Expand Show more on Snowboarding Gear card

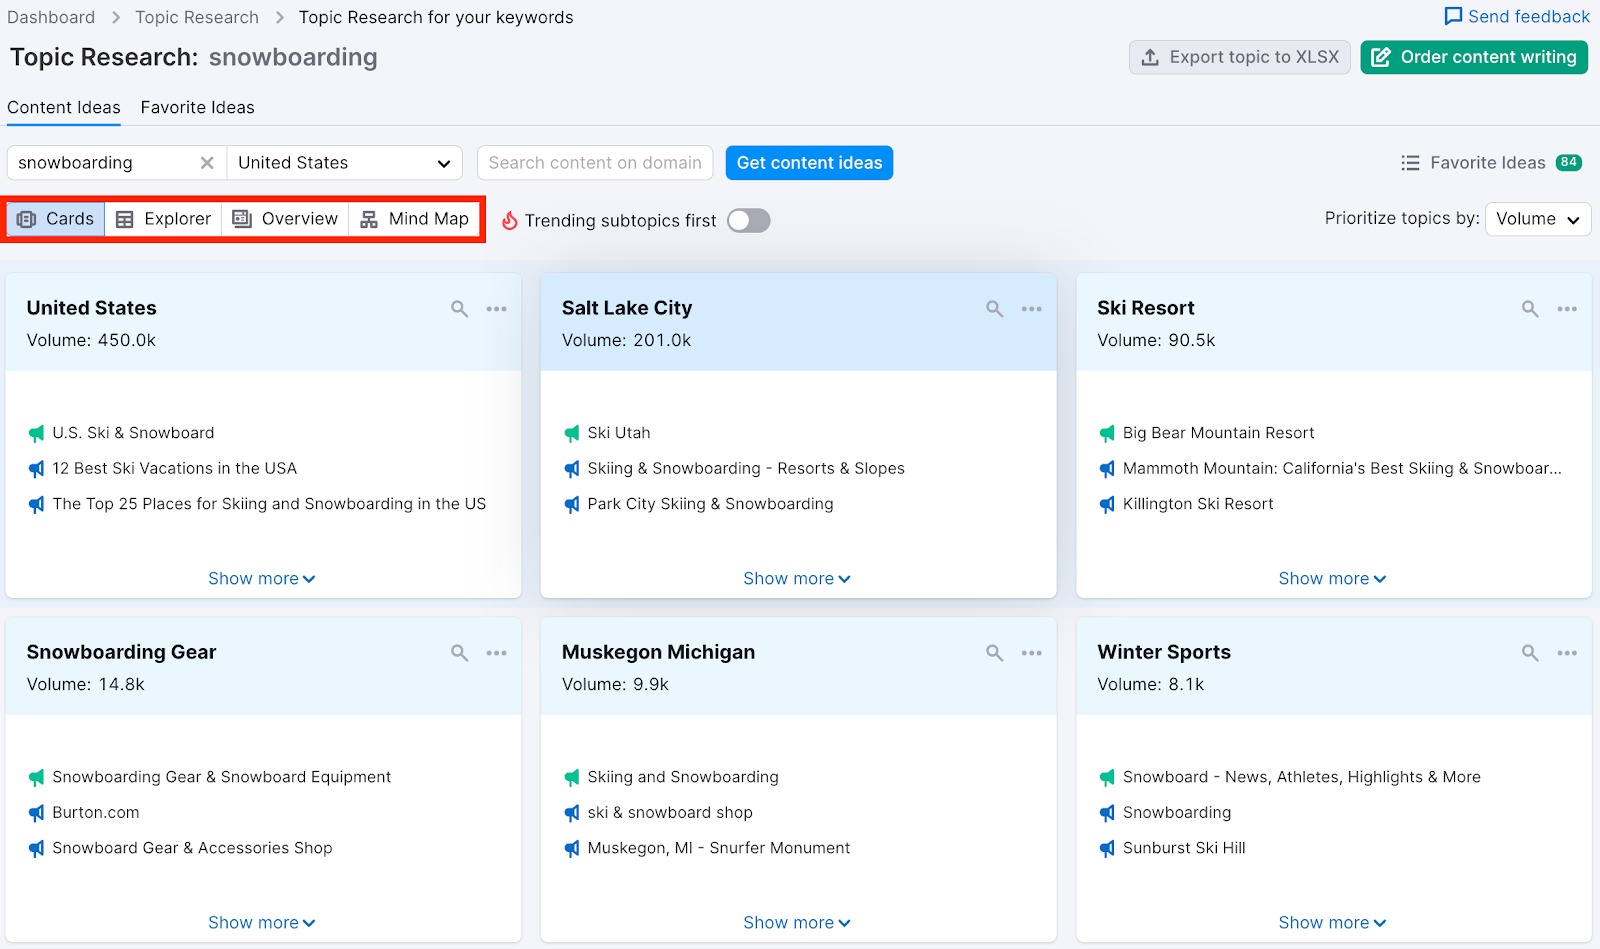262,923
